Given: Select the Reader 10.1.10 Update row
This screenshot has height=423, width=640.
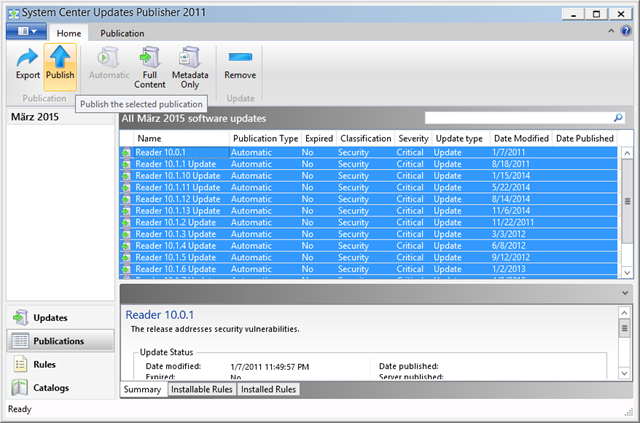Looking at the screenshot, I should [x=369, y=176].
